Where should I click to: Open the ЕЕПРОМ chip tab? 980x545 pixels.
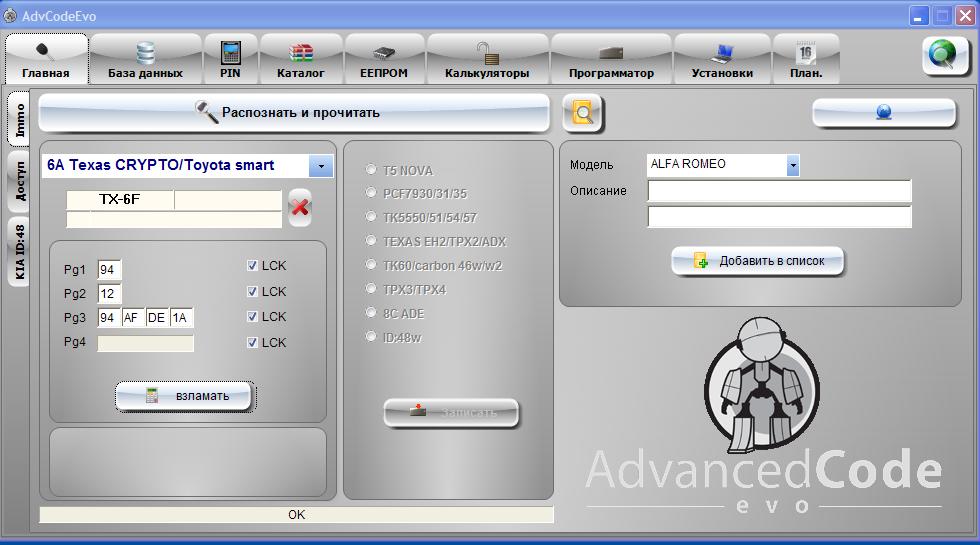click(384, 60)
